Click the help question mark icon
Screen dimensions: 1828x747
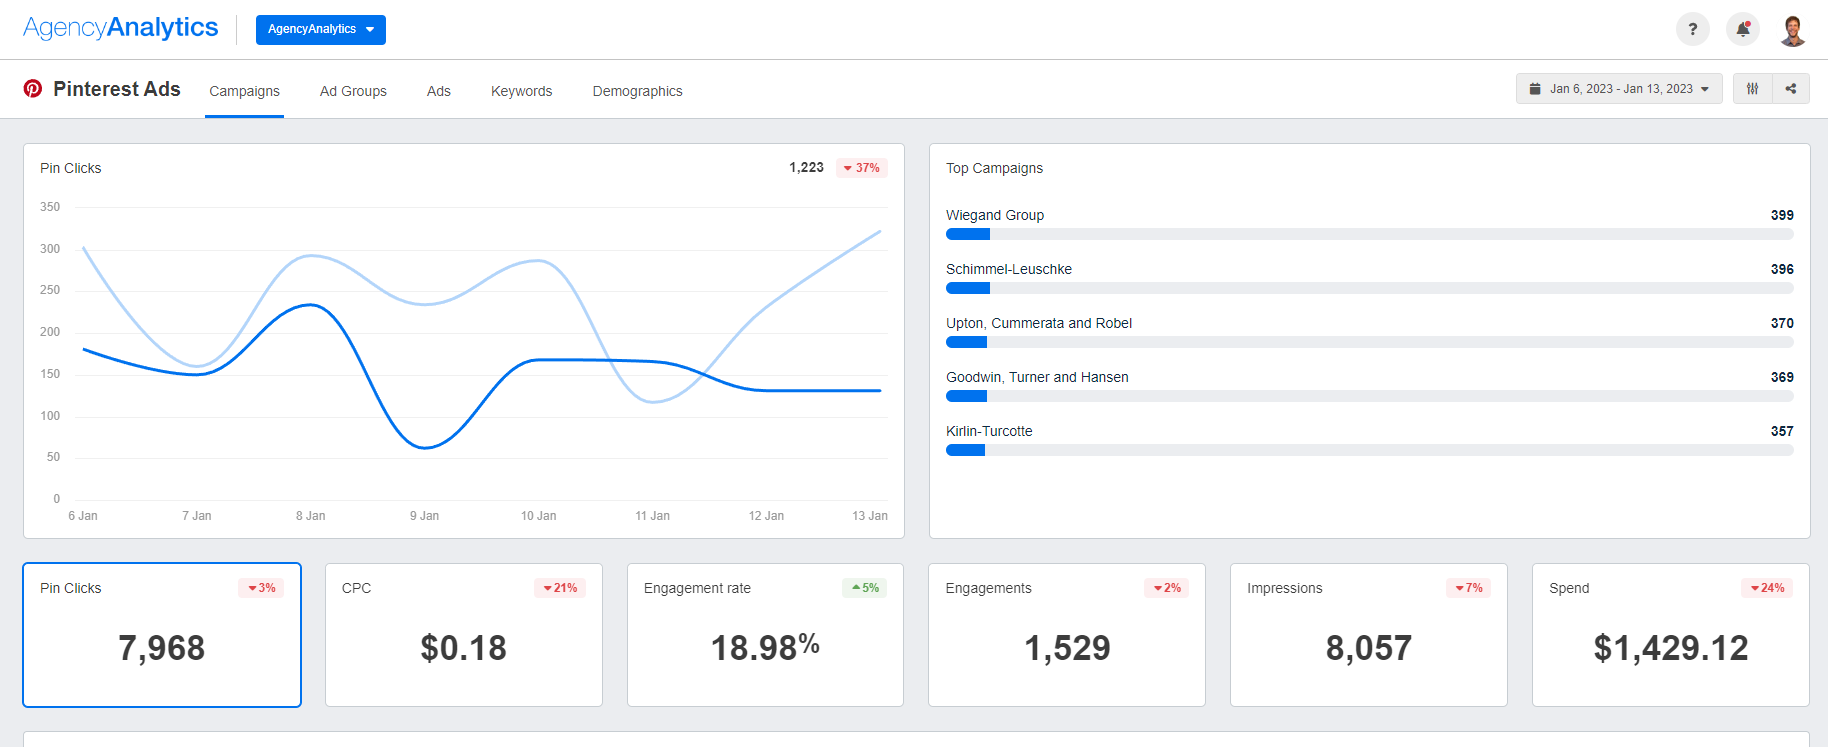point(1692,29)
